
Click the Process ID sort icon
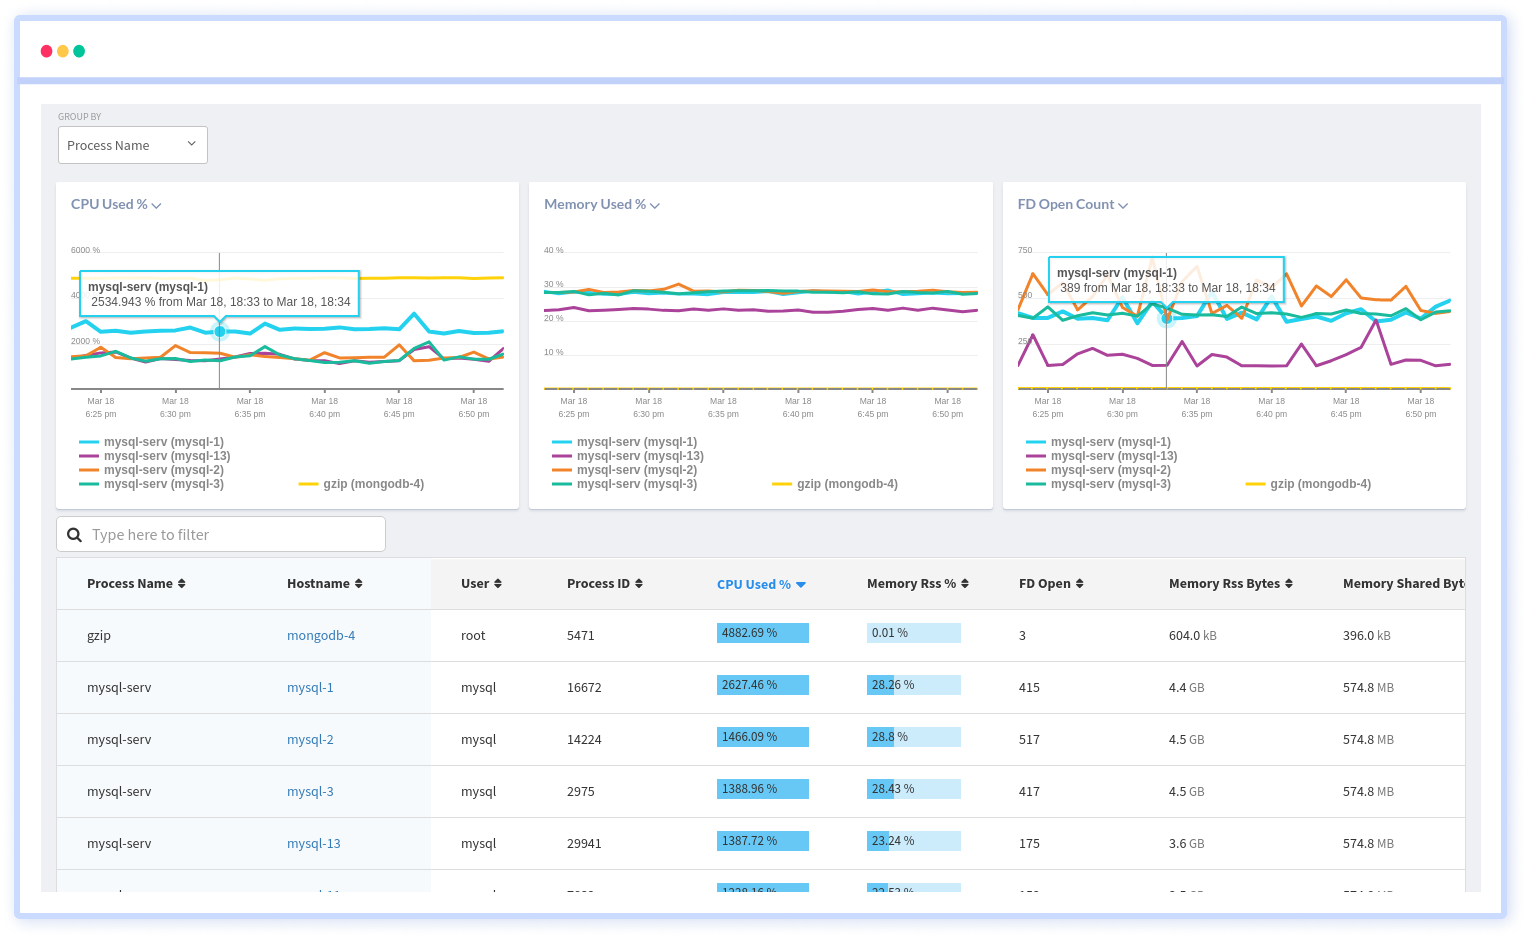coord(641,583)
